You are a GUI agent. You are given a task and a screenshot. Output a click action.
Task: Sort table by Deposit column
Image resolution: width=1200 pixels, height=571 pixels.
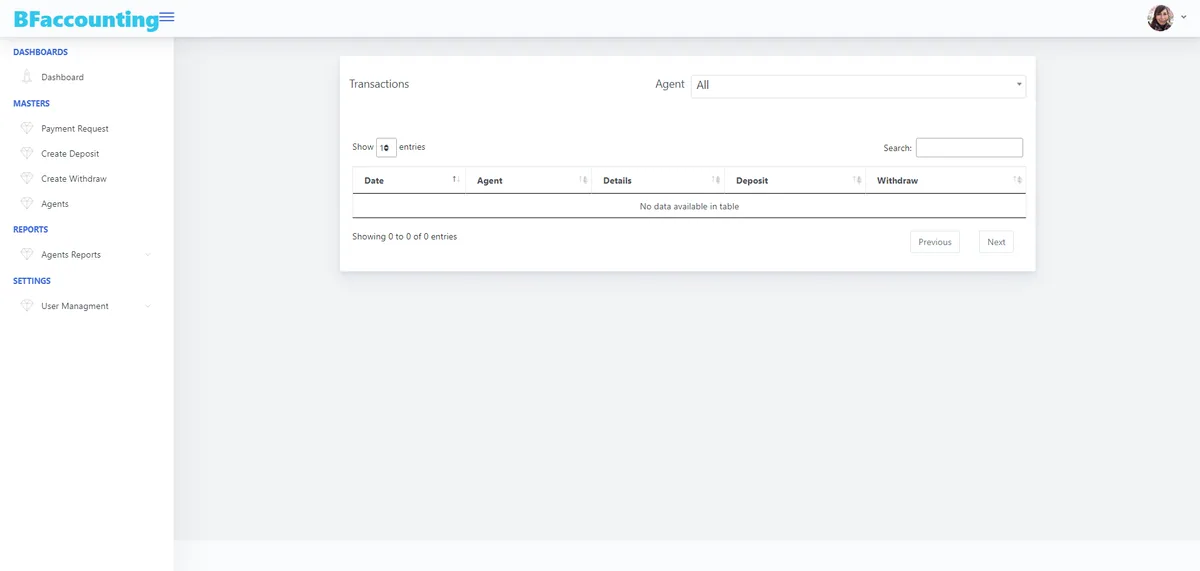click(x=795, y=180)
